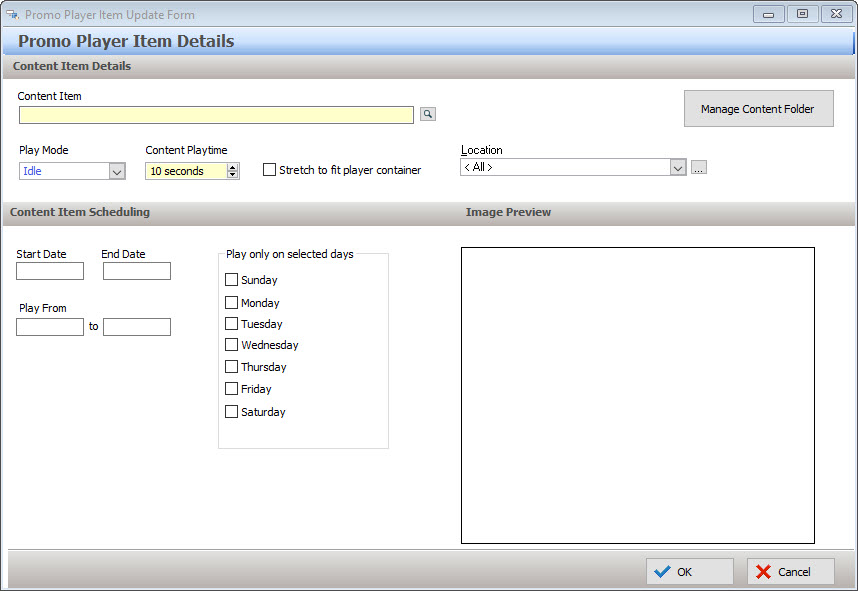Image resolution: width=858 pixels, height=591 pixels.
Task: Click the End Date input box
Action: coord(137,271)
